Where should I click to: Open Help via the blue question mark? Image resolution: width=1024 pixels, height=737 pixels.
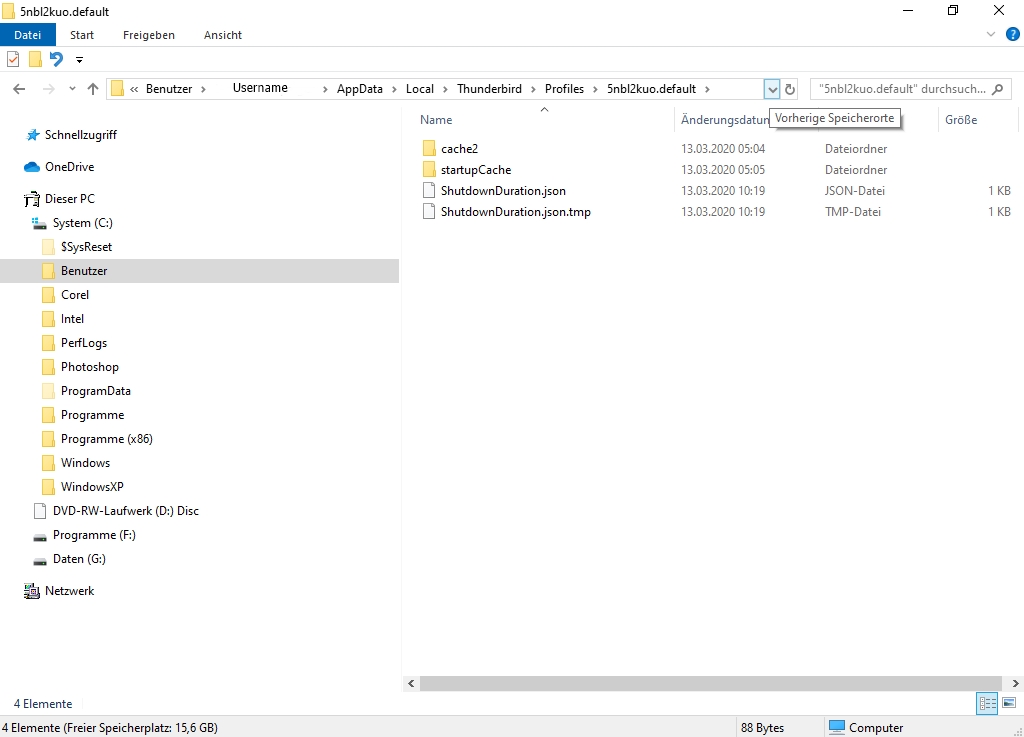(x=1012, y=34)
